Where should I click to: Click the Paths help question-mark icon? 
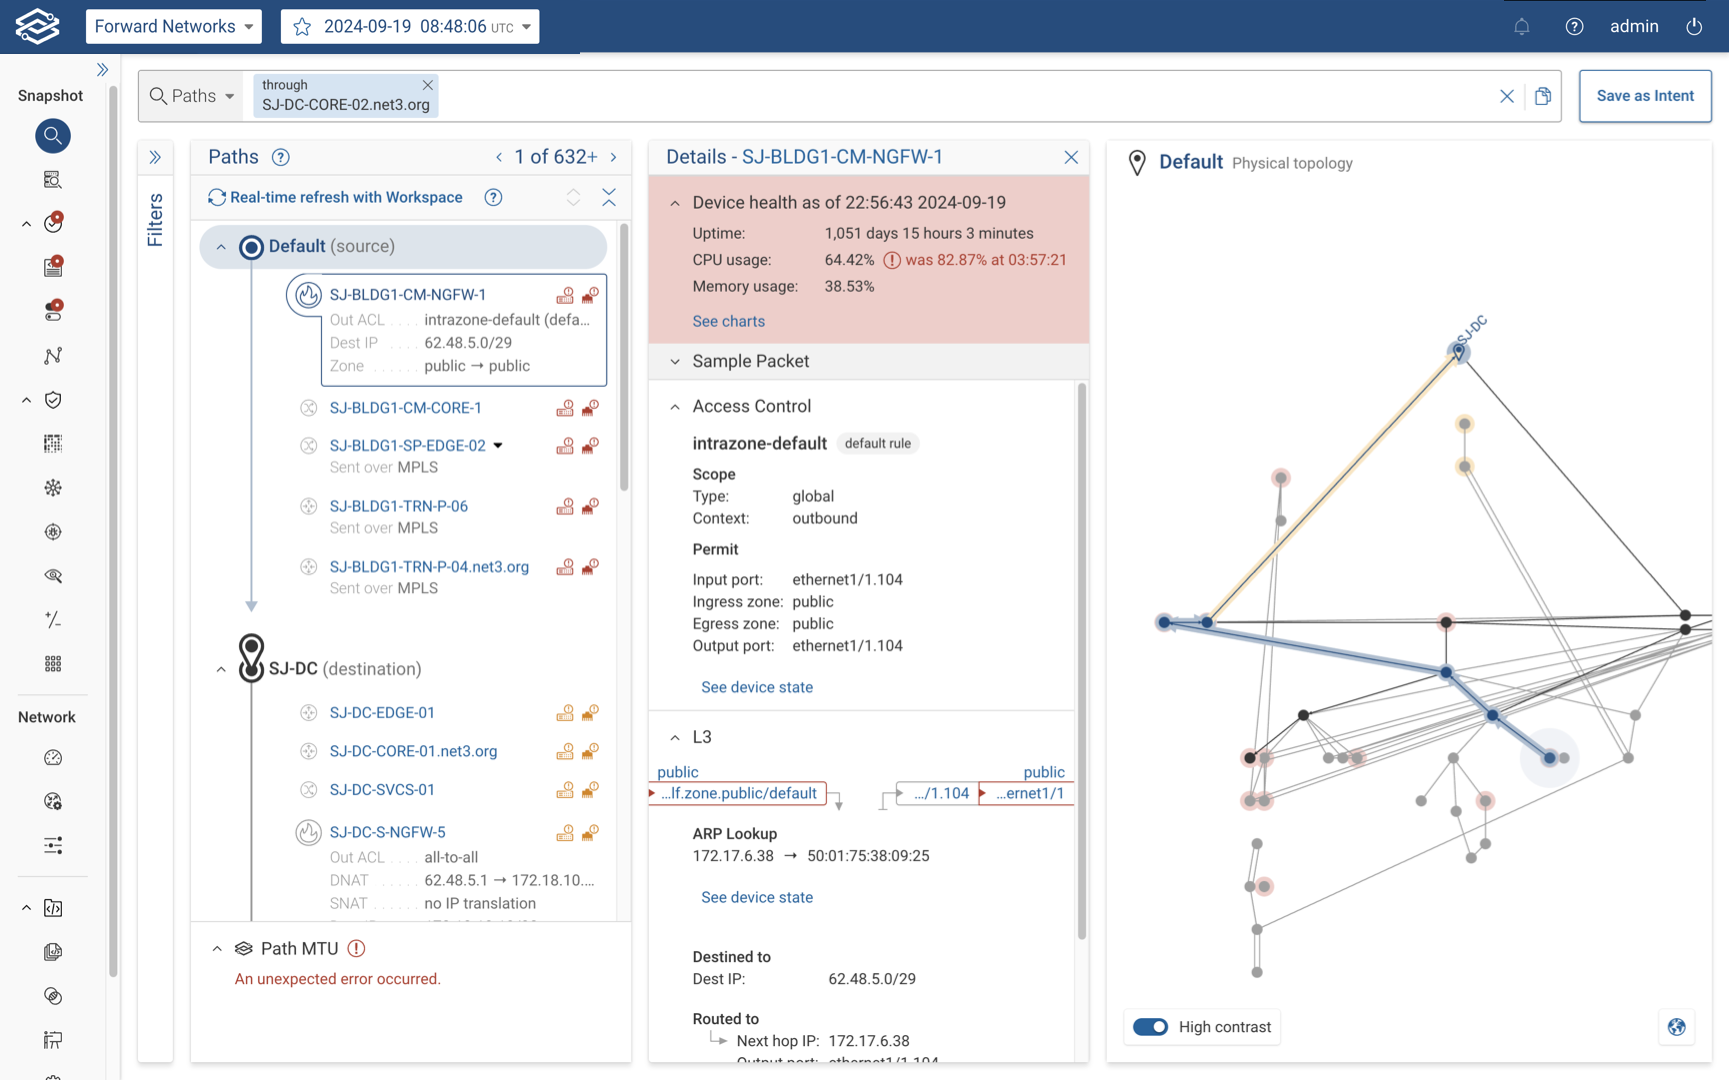tap(281, 157)
